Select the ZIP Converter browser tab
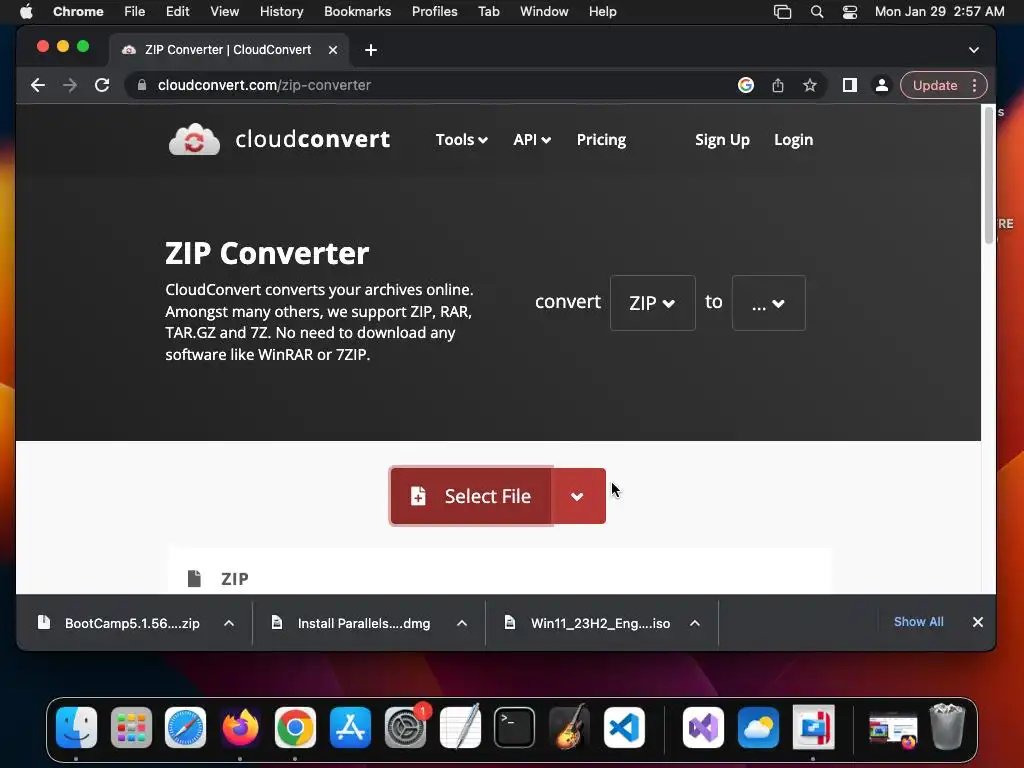The image size is (1024, 768). [229, 50]
